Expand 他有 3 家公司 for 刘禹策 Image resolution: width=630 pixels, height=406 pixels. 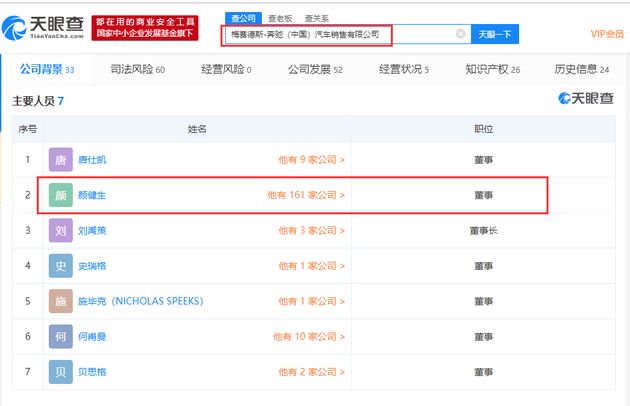pos(311,230)
